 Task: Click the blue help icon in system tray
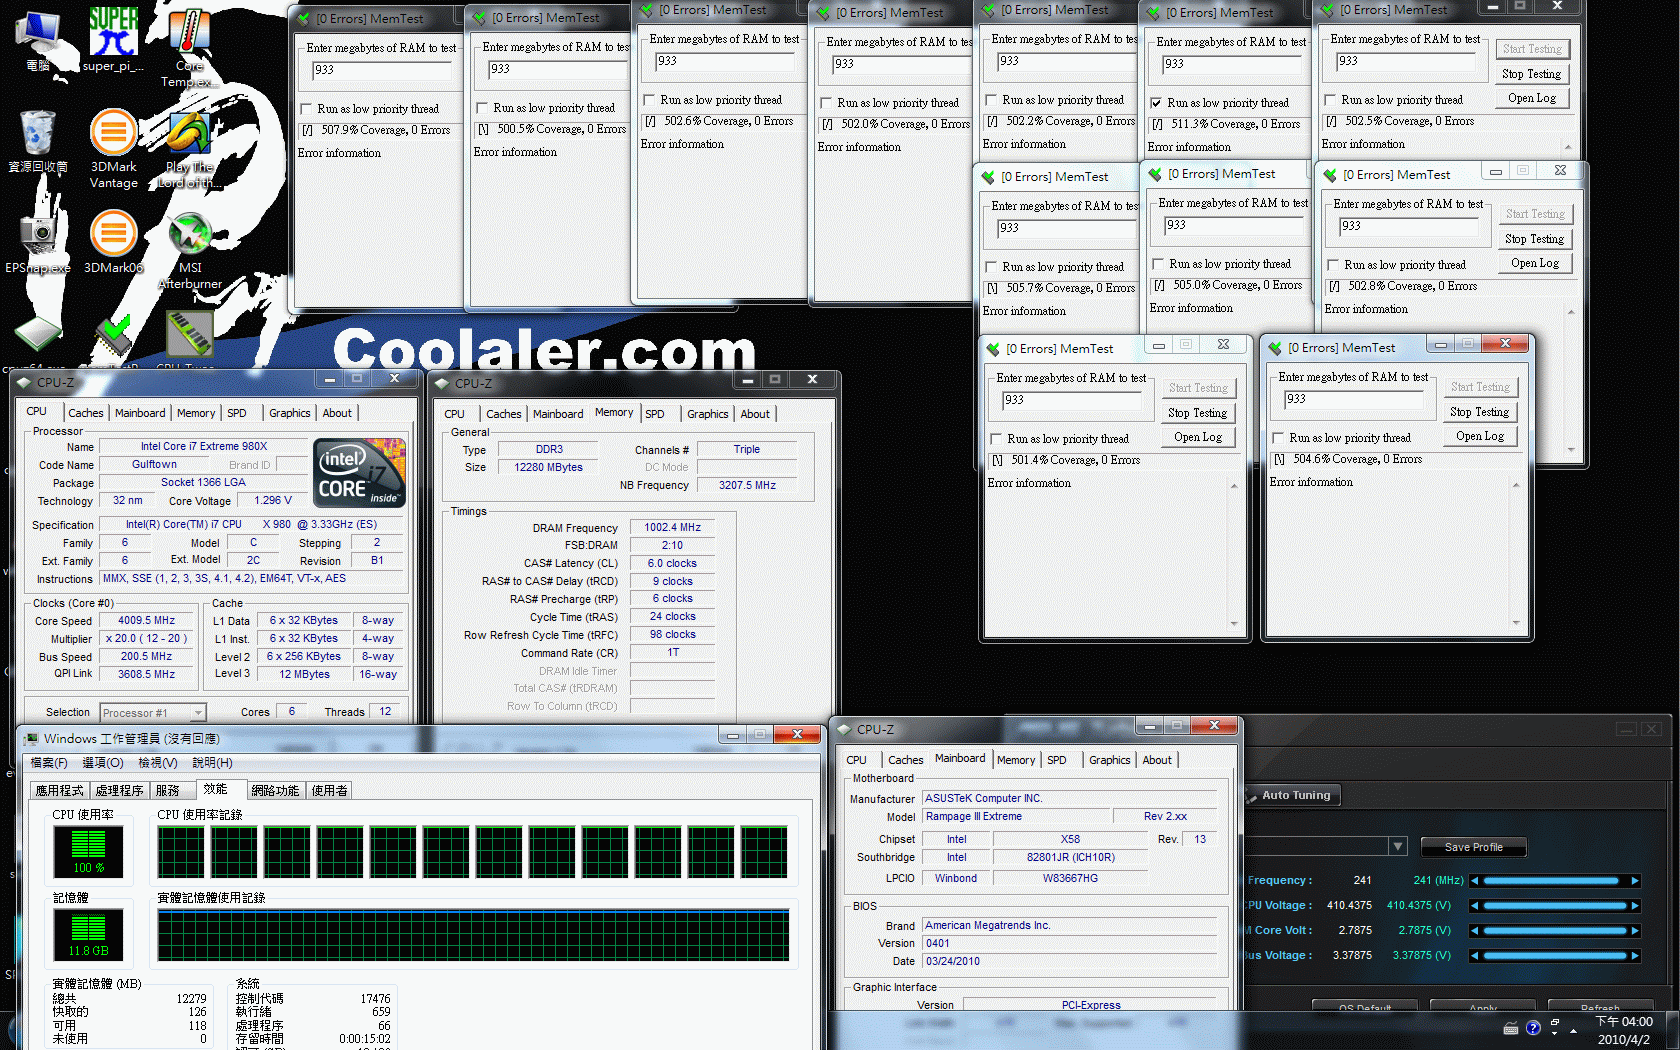pyautogui.click(x=1533, y=1028)
